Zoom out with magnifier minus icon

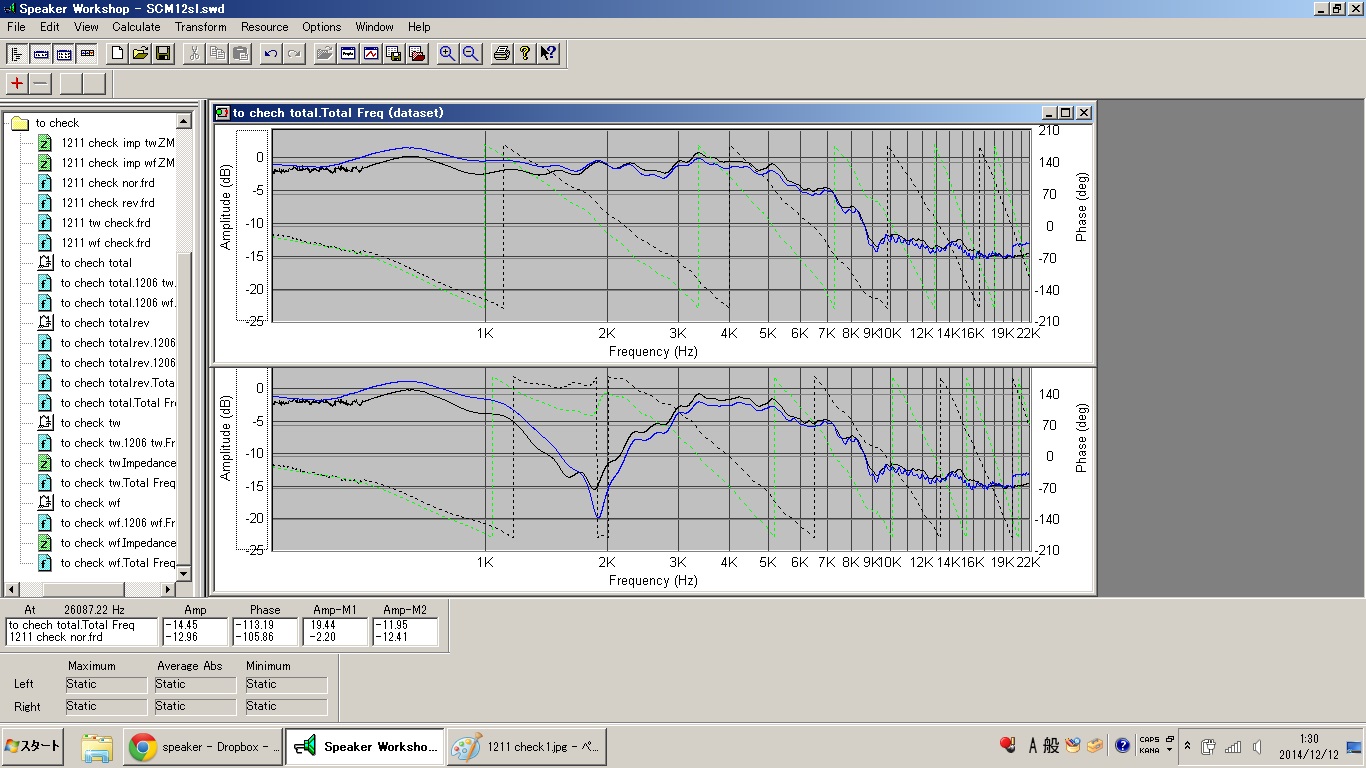(x=470, y=54)
